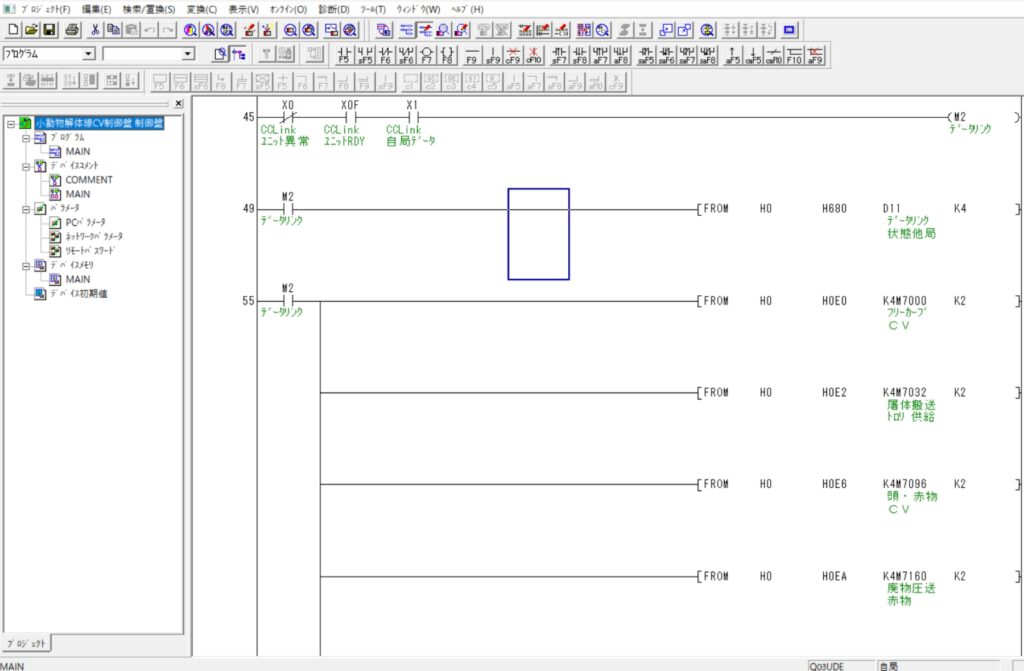Open the empty dropdown beside プログラム
This screenshot has height=671, width=1024.
[188, 53]
